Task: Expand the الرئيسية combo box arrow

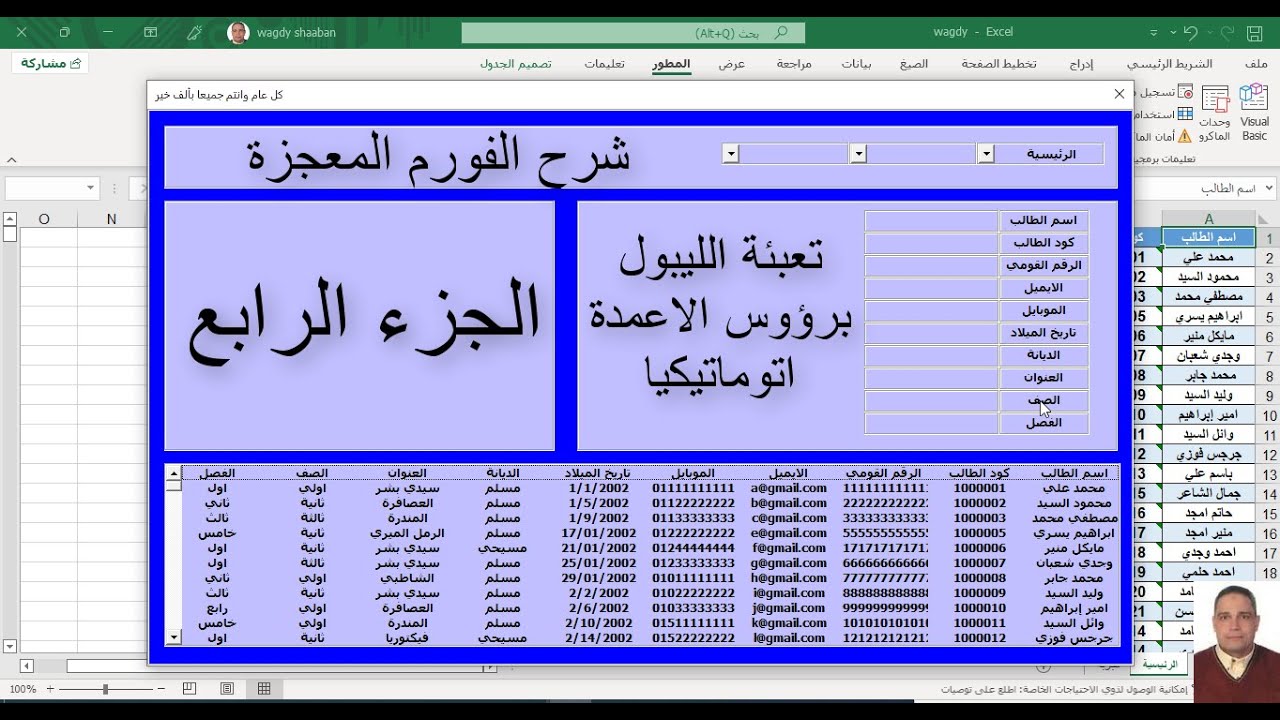Action: (986, 154)
